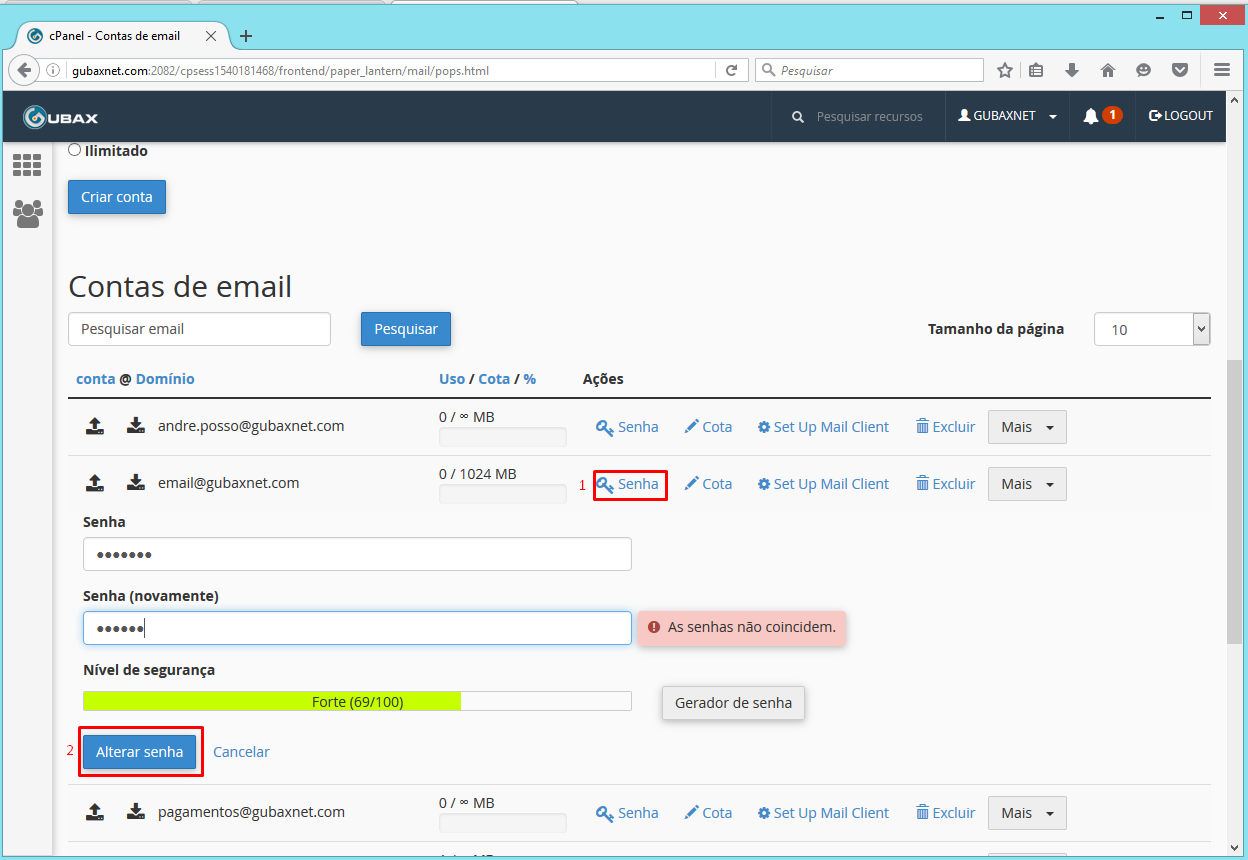The height and width of the screenshot is (860, 1248).
Task: Open Set Up Mail Client gear for email@gubaxnet.com
Action: click(822, 483)
